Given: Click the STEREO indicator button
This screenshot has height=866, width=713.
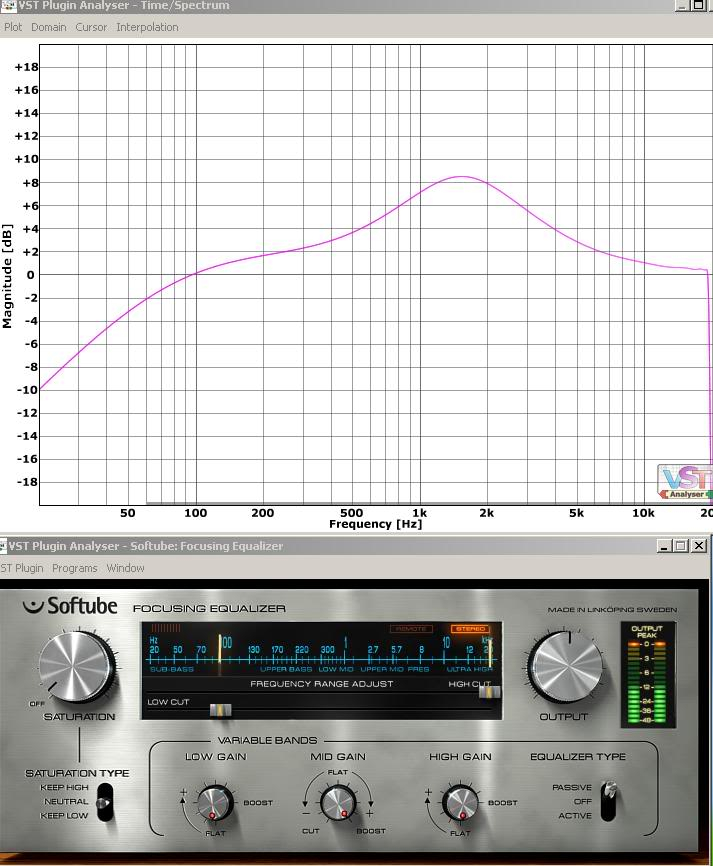Looking at the screenshot, I should click(470, 629).
